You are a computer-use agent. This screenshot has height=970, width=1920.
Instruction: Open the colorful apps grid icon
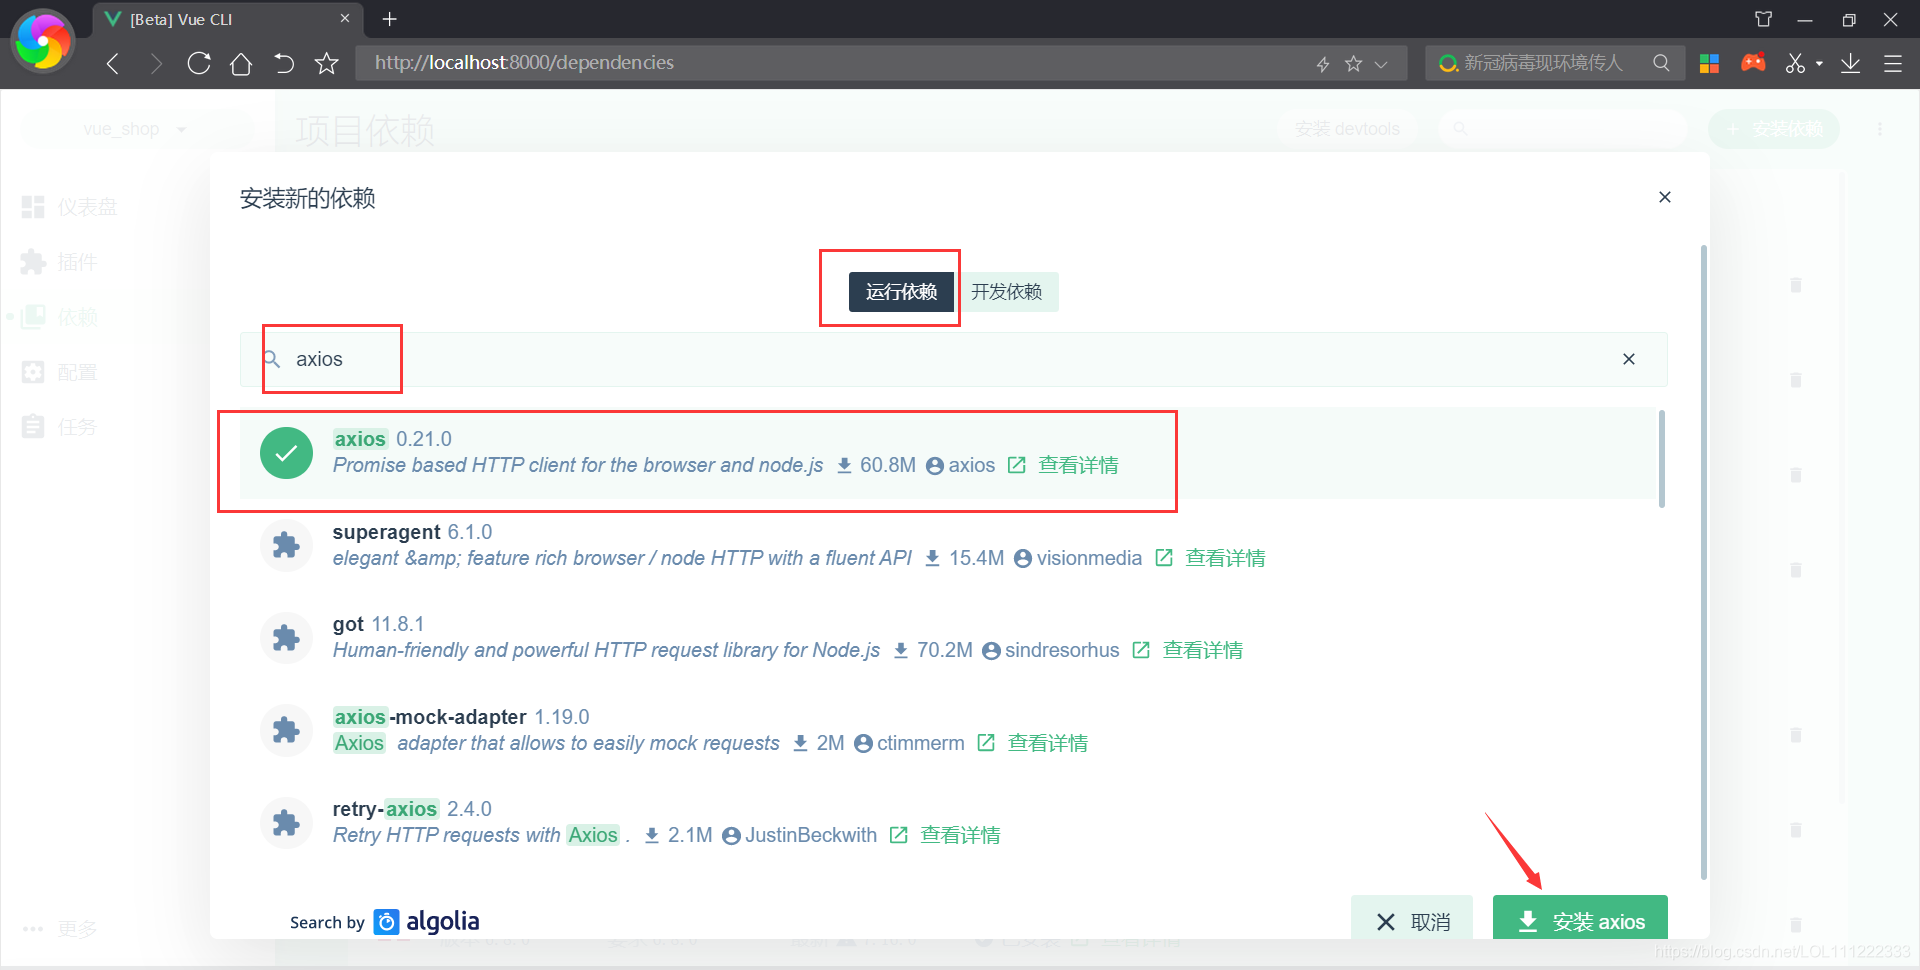pyautogui.click(x=1709, y=64)
